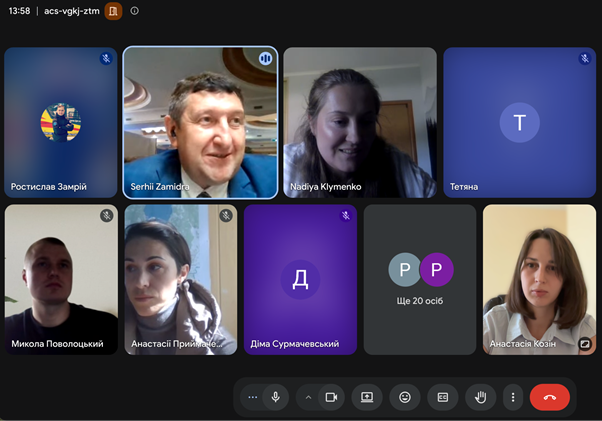Viewport: 602px width, 421px height.
Task: Click Діма Сурмачевський's purple avatar tile
Action: 300,279
